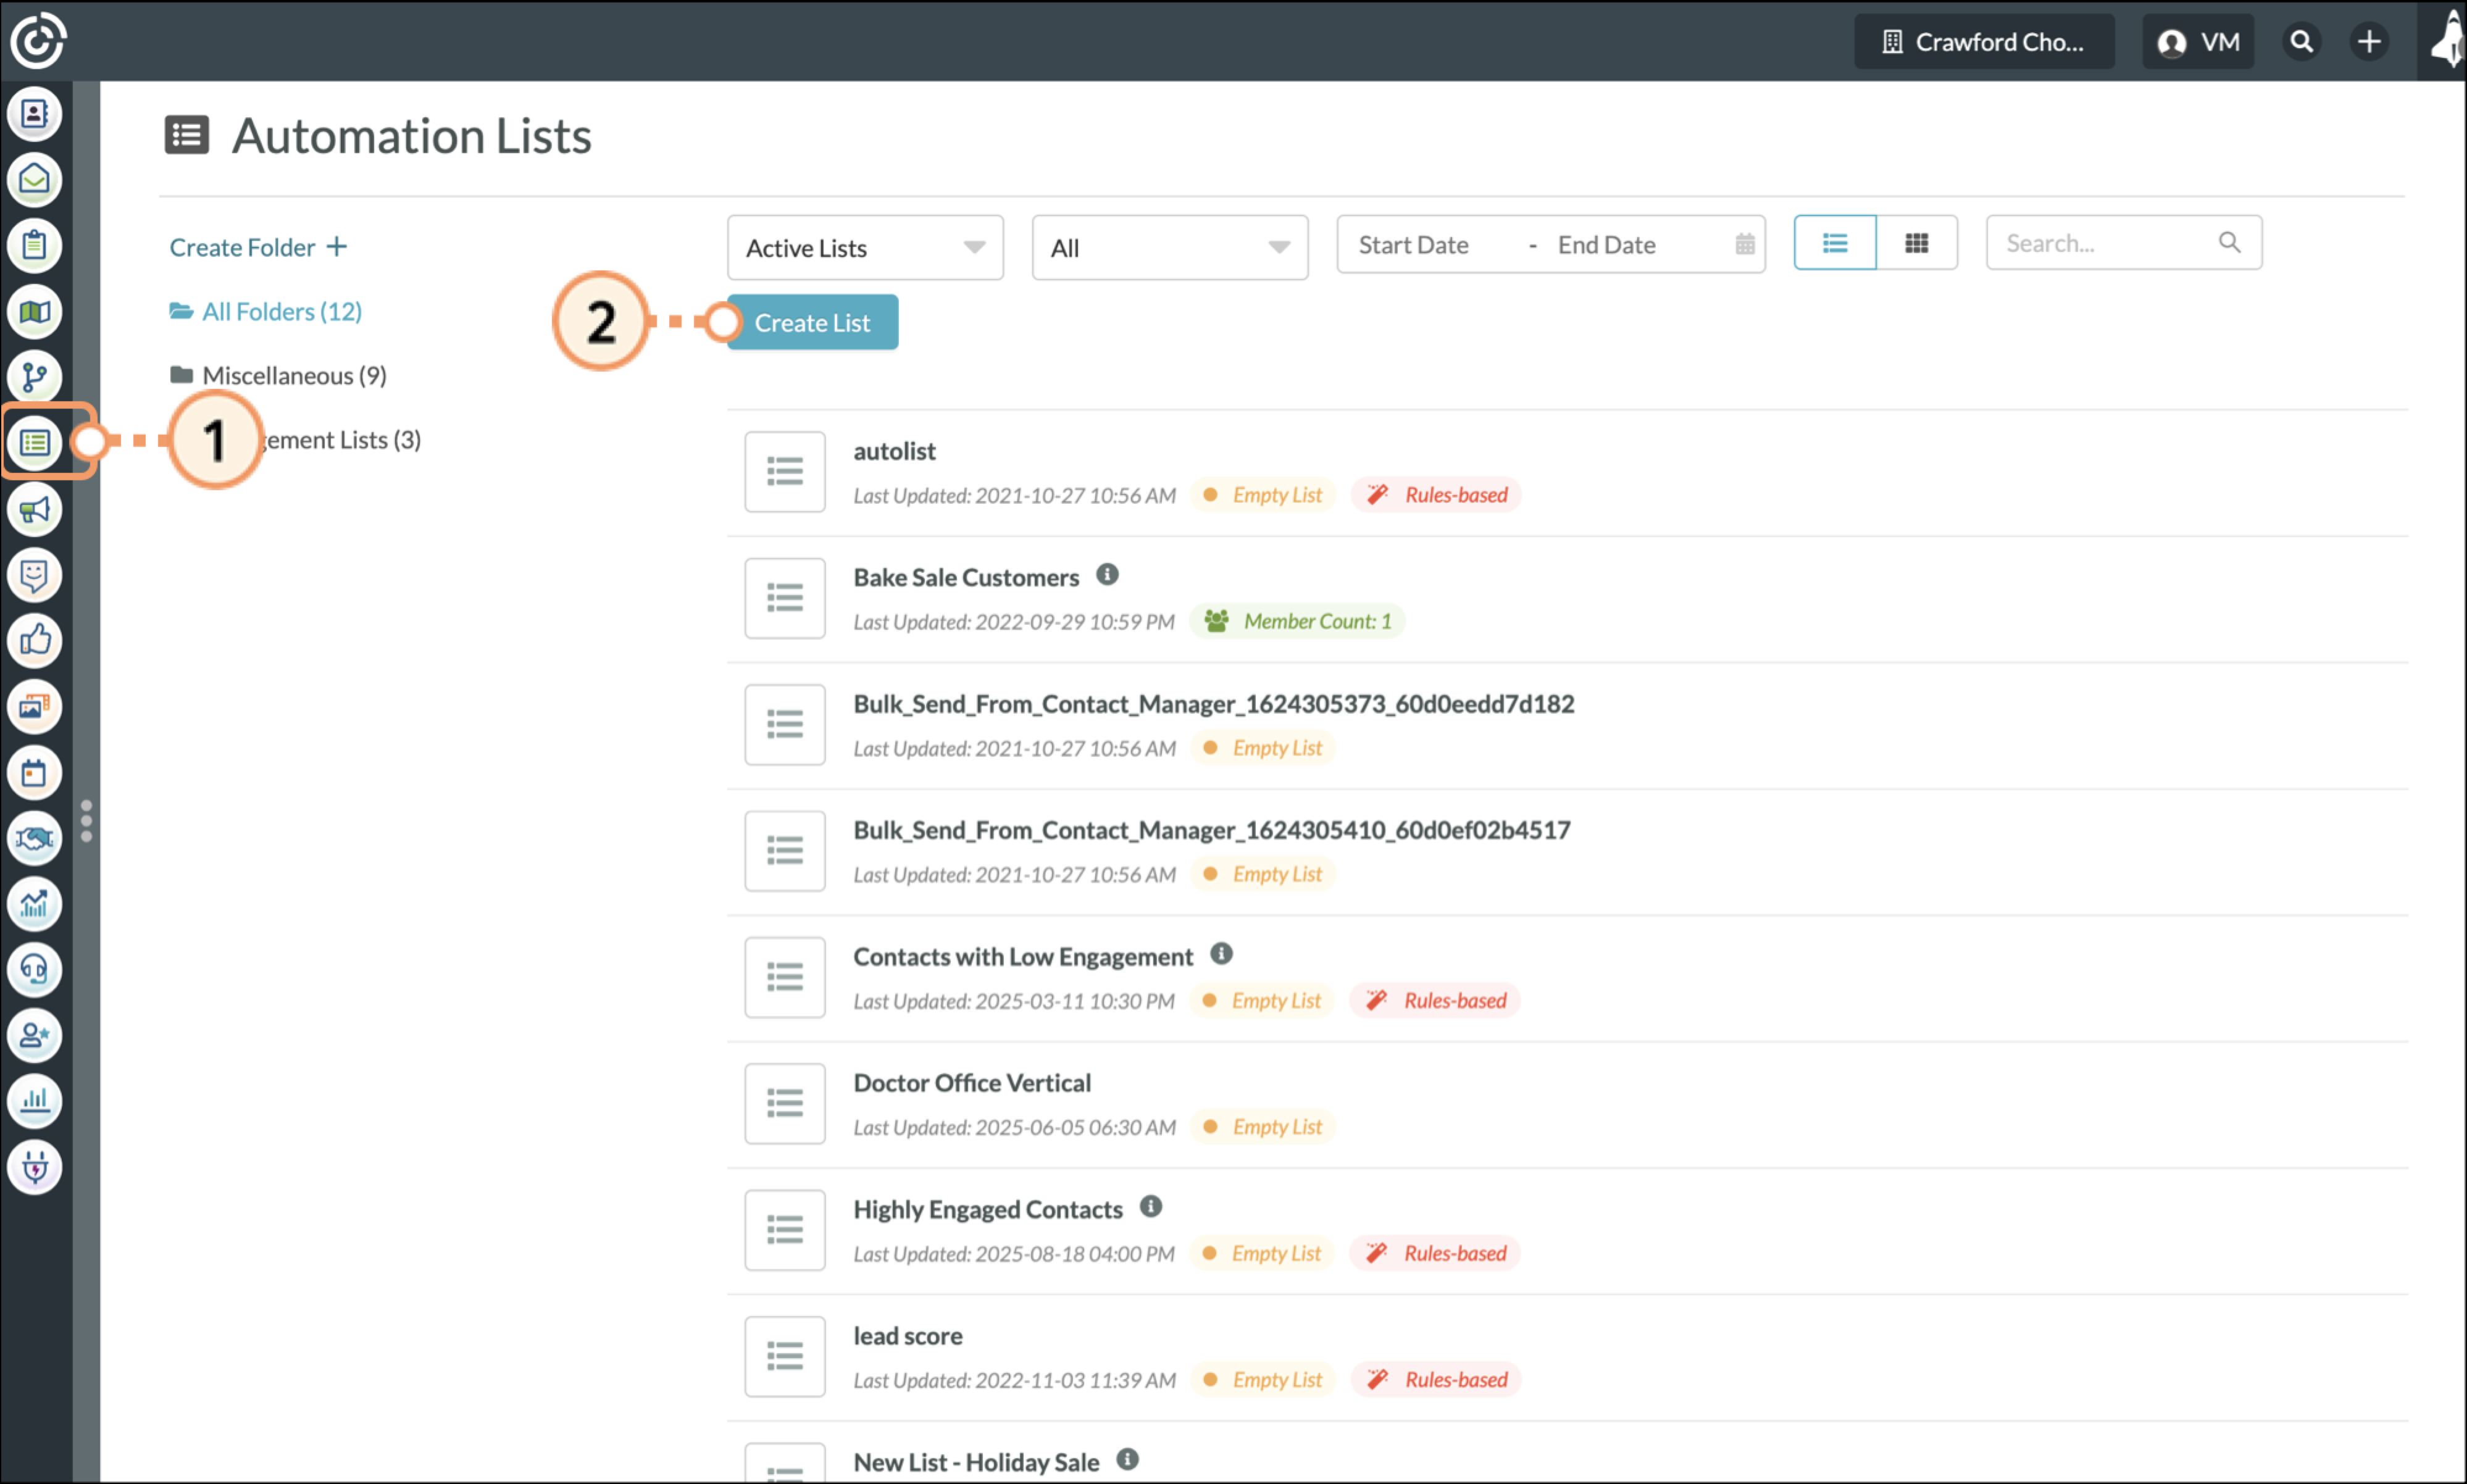
Task: Click the megaphone campaigns sidebar icon
Action: [x=35, y=510]
